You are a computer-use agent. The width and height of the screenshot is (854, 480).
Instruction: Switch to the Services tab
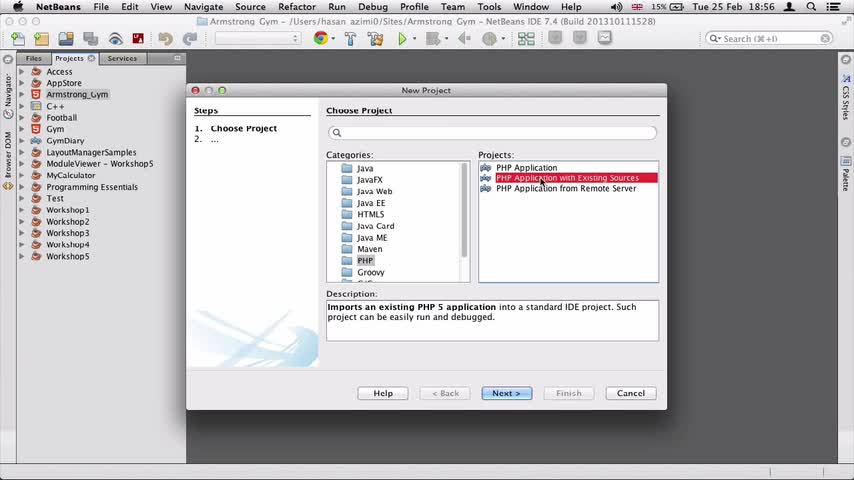[x=122, y=58]
